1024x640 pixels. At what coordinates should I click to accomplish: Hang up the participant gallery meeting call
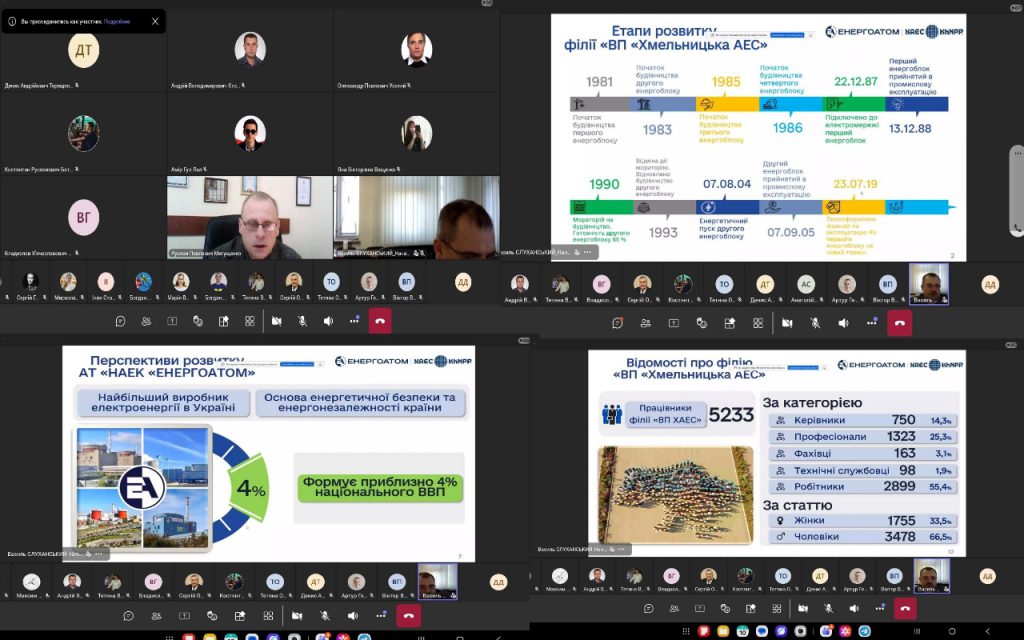click(x=380, y=321)
